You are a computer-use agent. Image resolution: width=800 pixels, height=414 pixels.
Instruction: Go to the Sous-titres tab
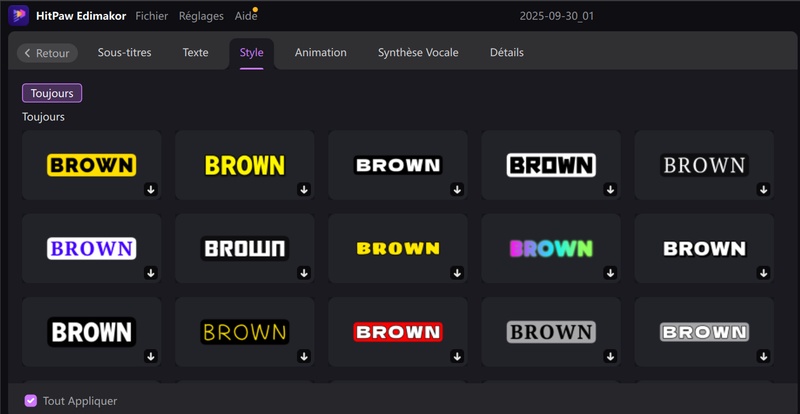[124, 52]
